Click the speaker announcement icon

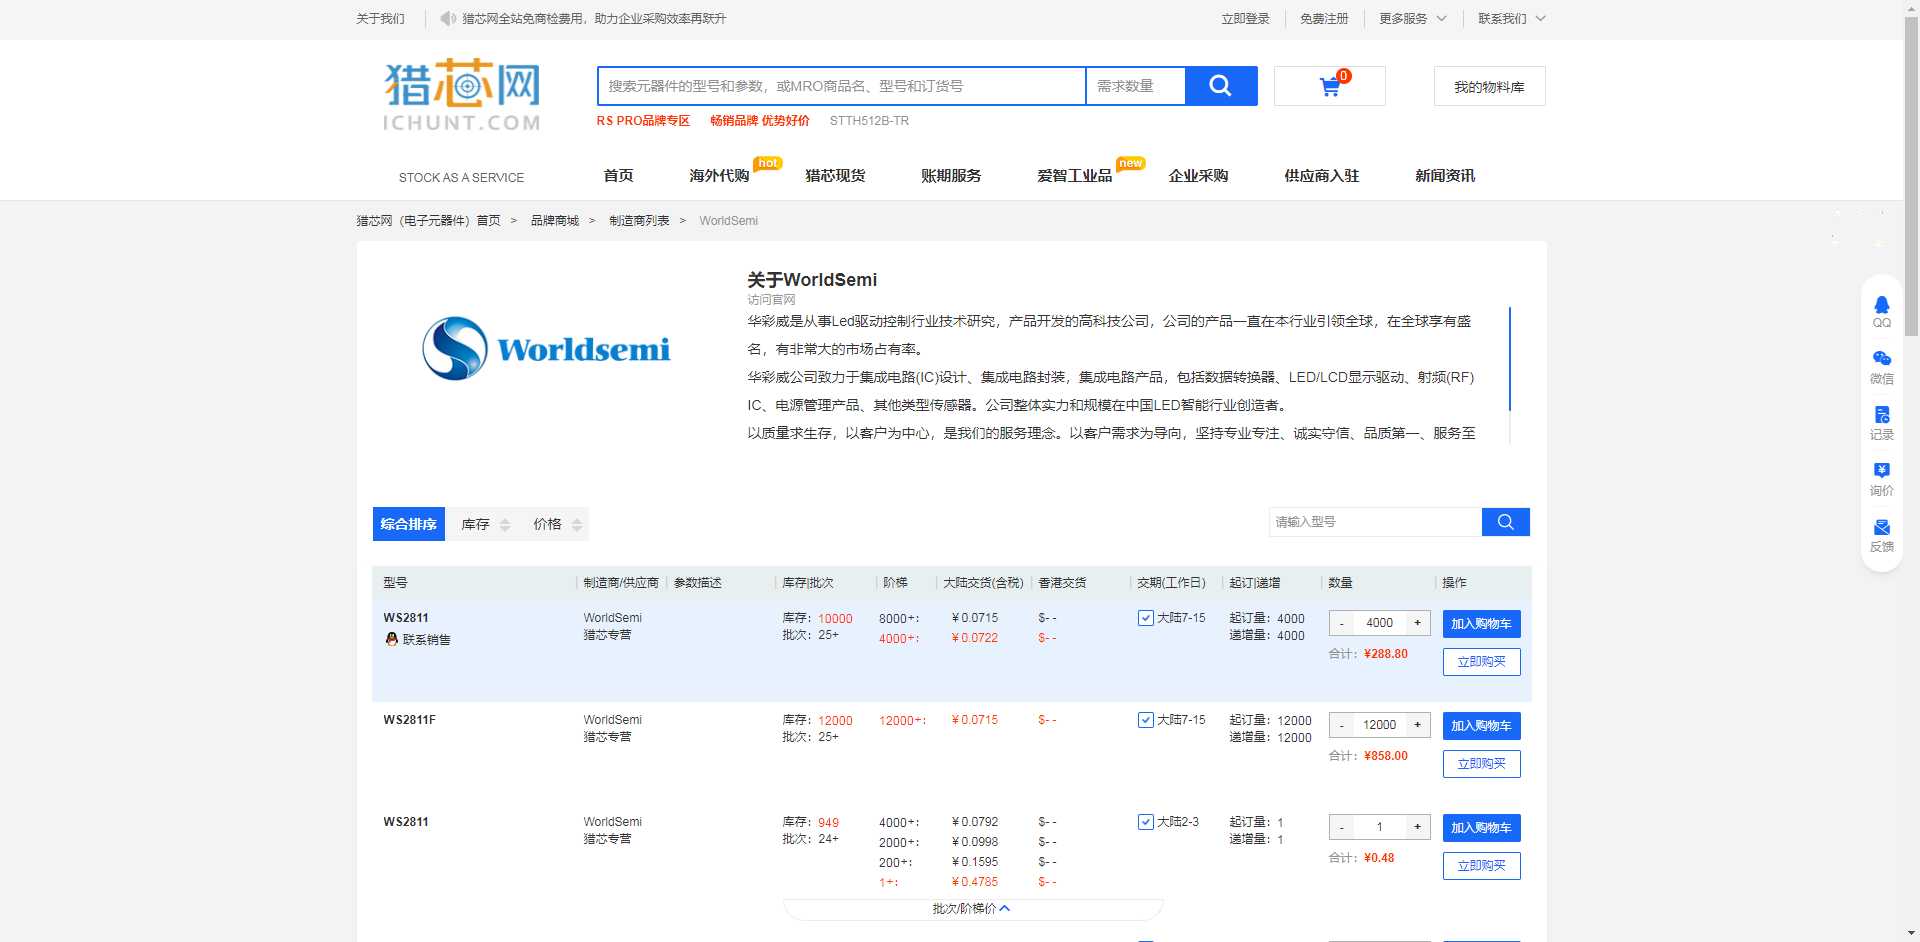[x=448, y=18]
